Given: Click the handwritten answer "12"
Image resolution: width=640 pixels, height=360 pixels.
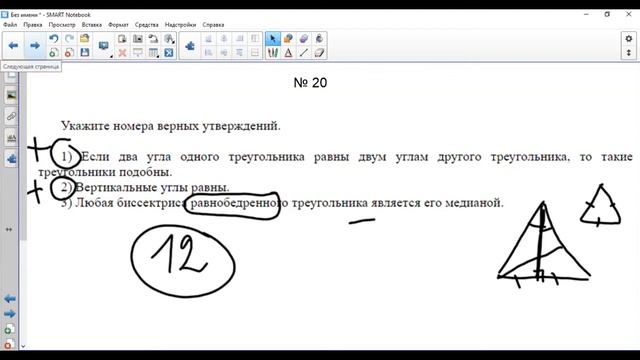Looking at the screenshot, I should 180,255.
